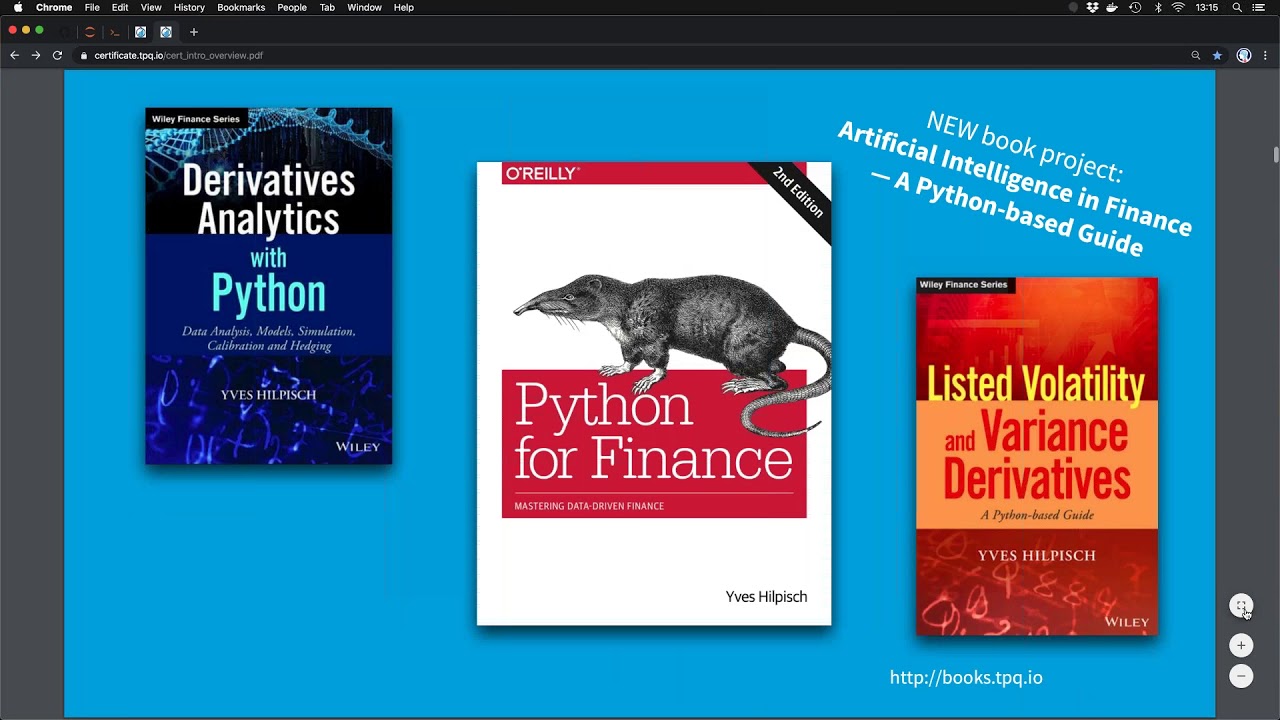
Task: Click the PDF vertical scrollbar thumb
Action: pyautogui.click(x=1276, y=154)
